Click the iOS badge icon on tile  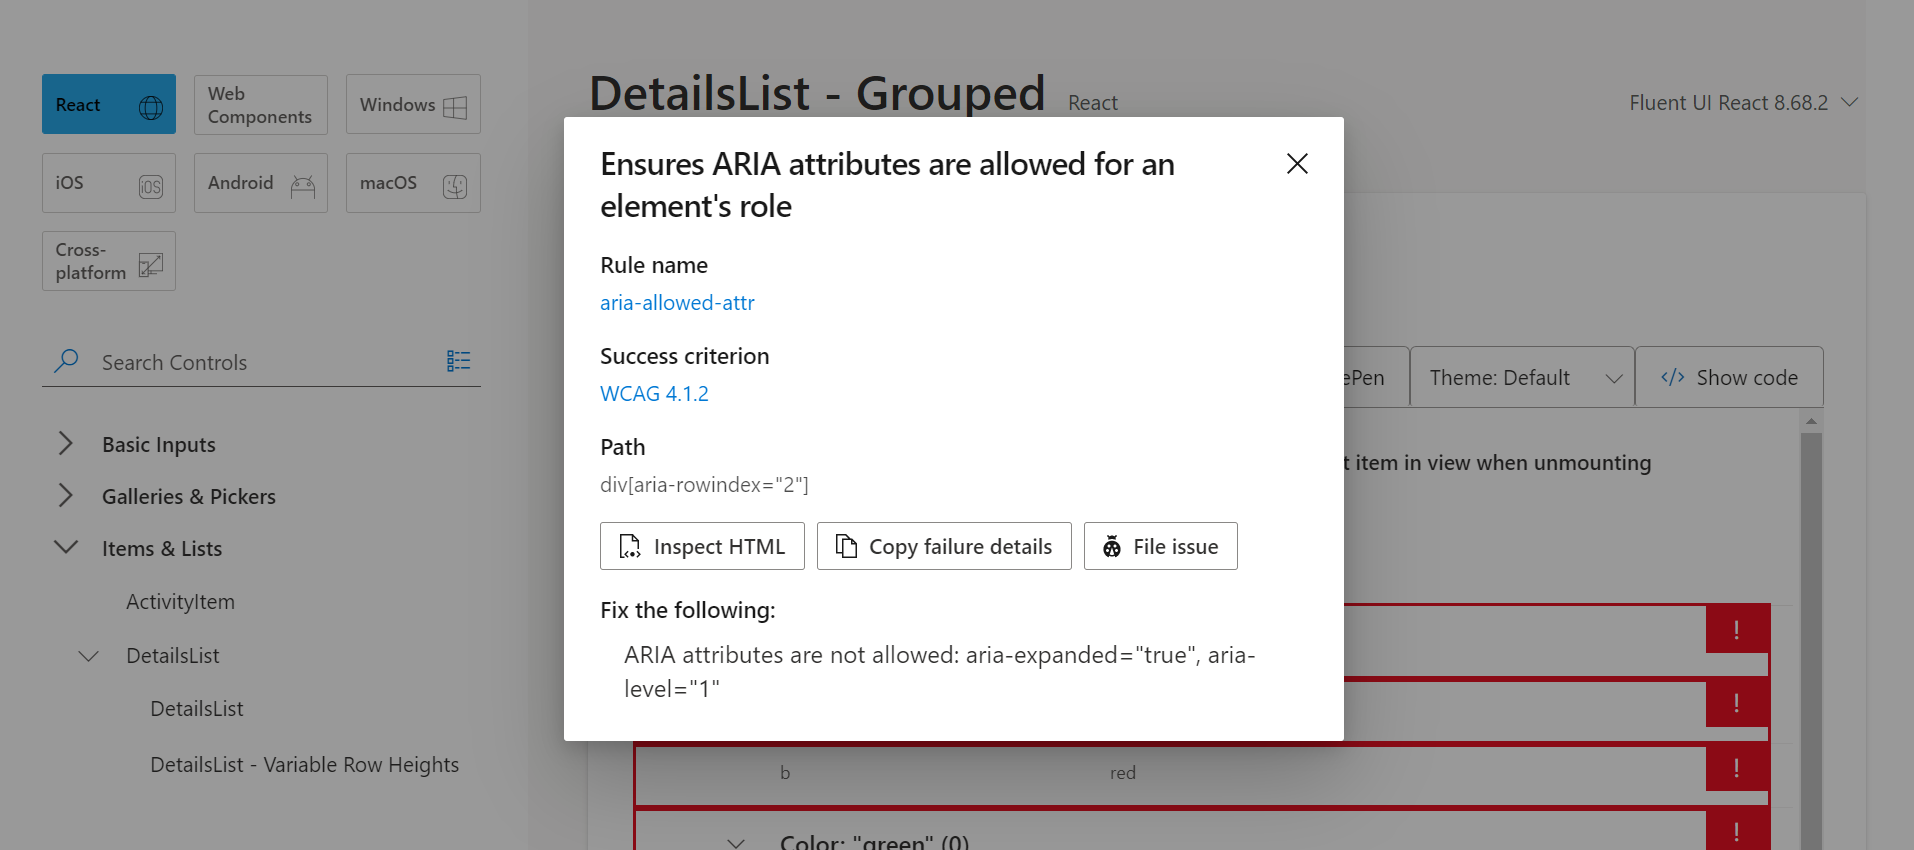[x=151, y=186]
